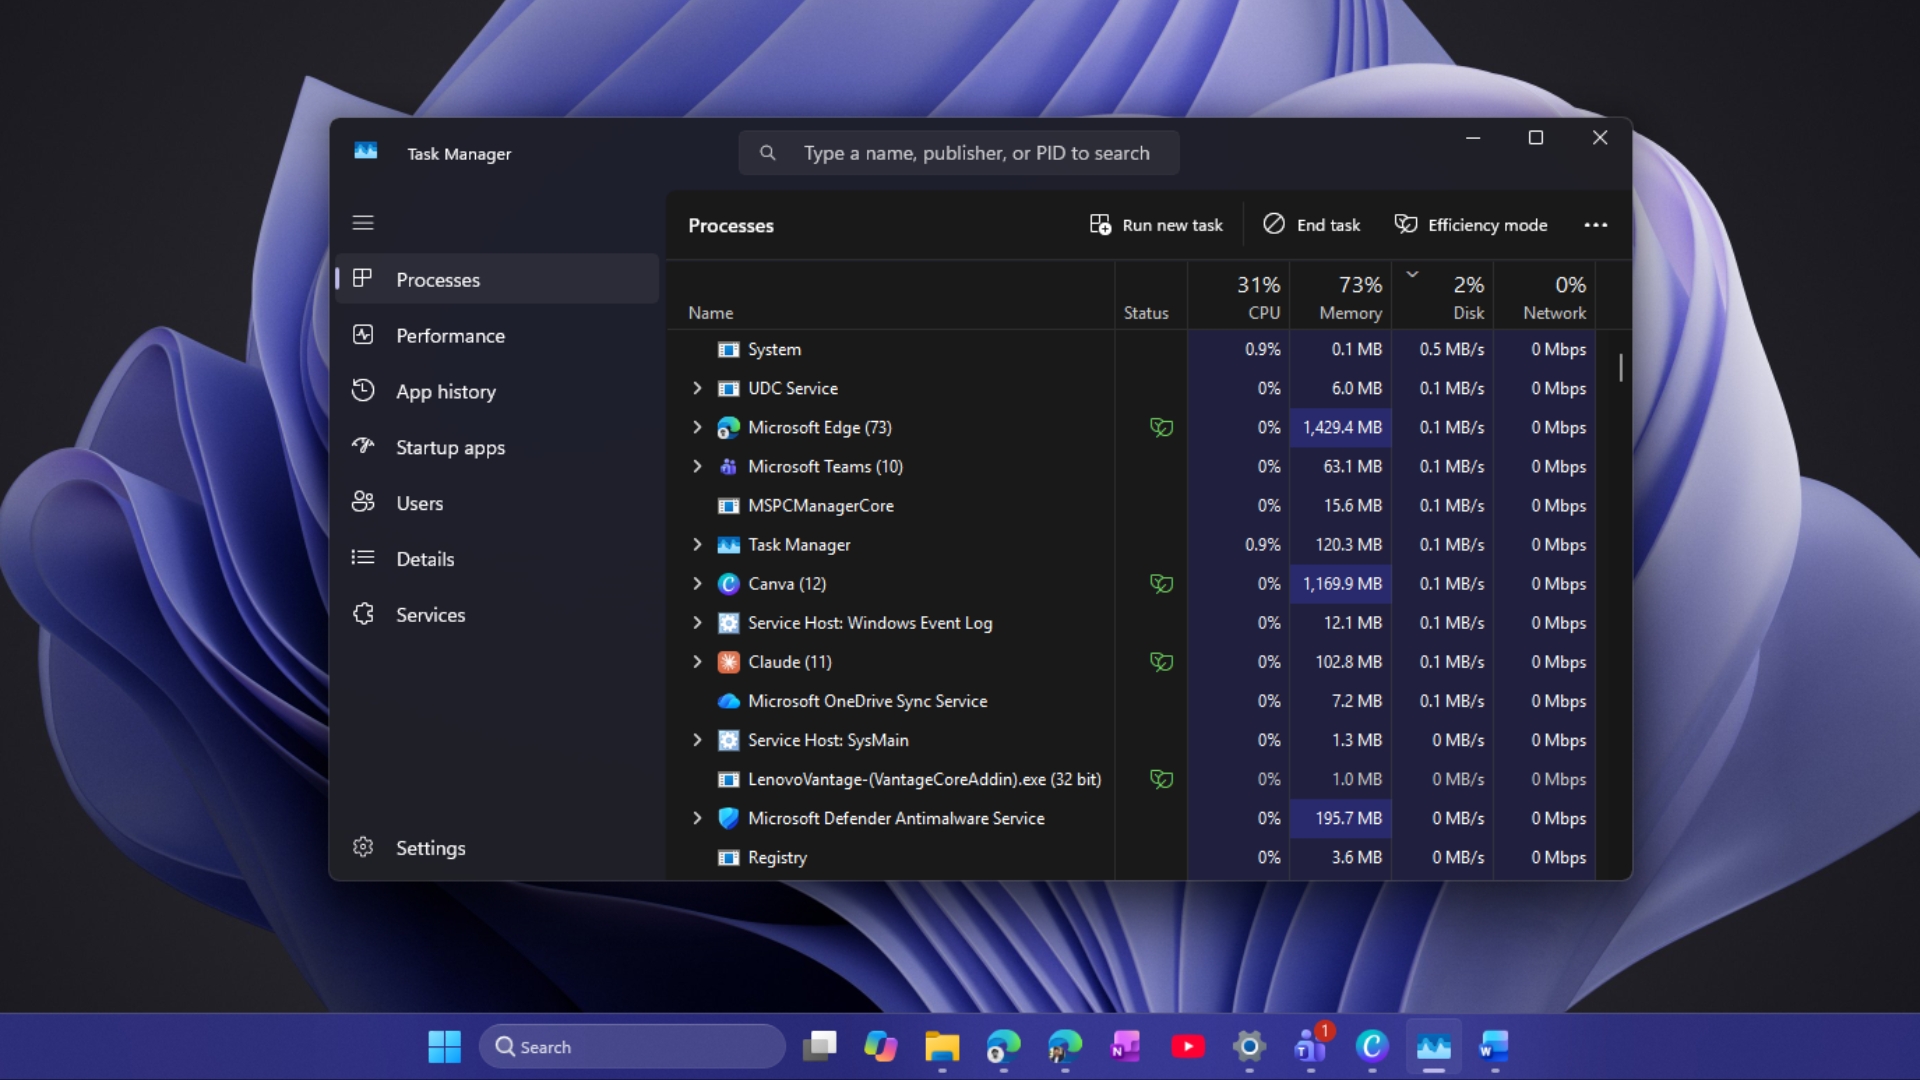
Task: Click the processes list scrollbar thumb
Action: 1621,366
